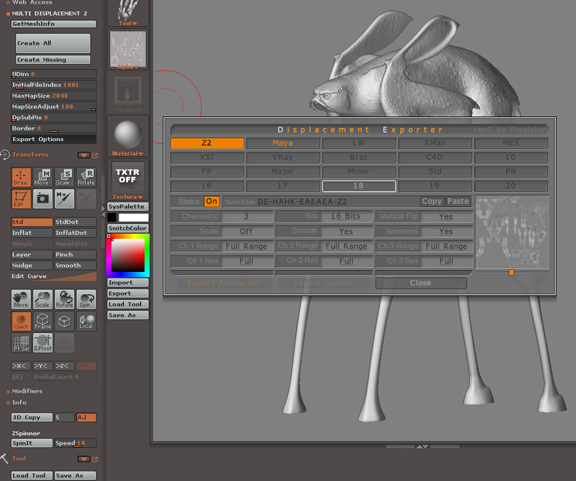The width and height of the screenshot is (576, 481).
Task: Close the Displacement Exporter dialog
Action: pyautogui.click(x=421, y=283)
